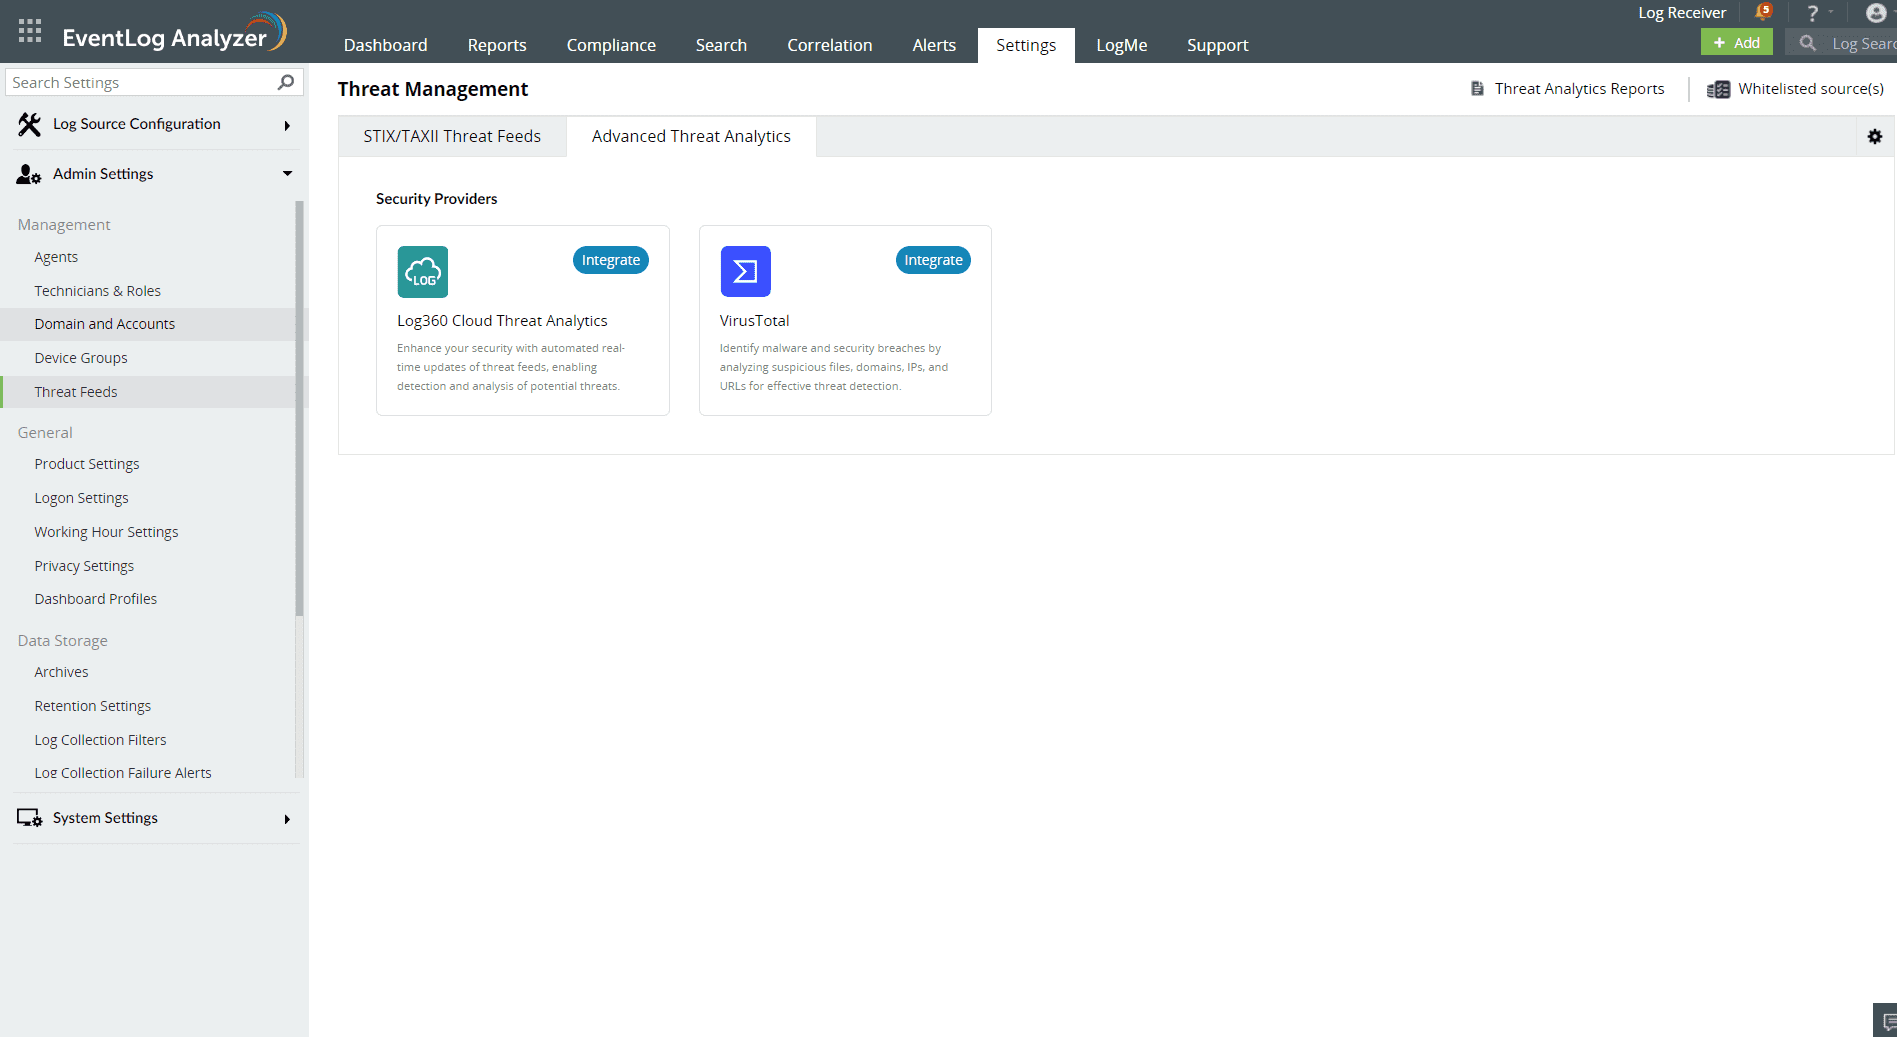This screenshot has width=1897, height=1037.
Task: Click the green Add button
Action: click(1737, 42)
